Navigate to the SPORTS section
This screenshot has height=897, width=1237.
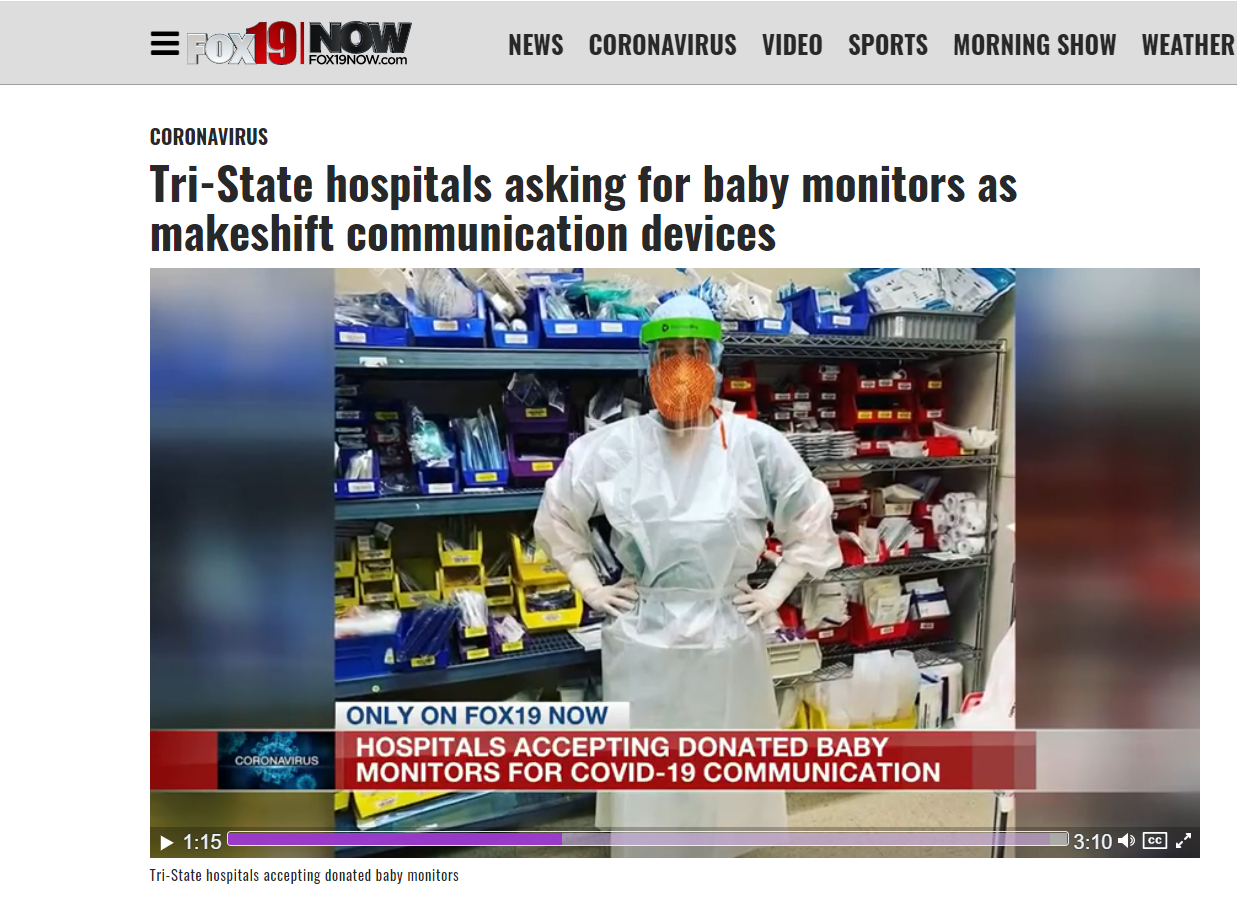(888, 45)
